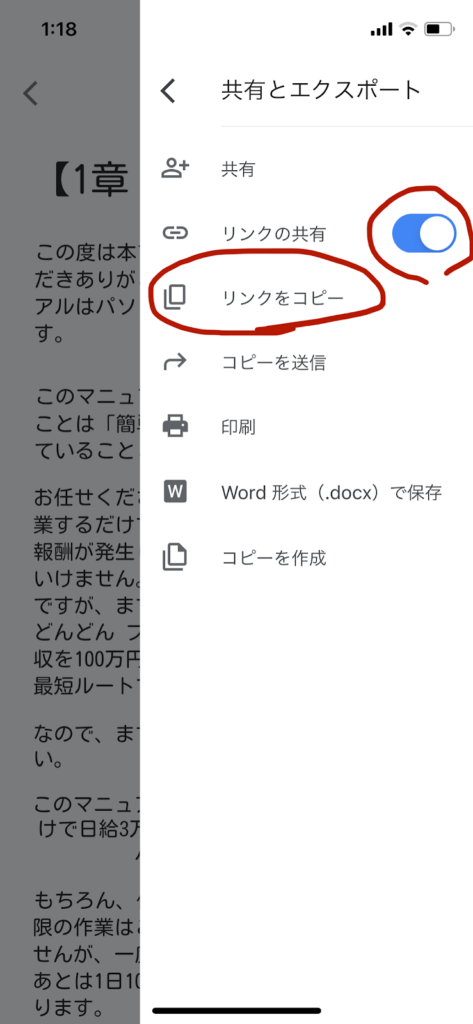Tap コピーを作成 text
The width and height of the screenshot is (473, 1024).
pos(274,558)
